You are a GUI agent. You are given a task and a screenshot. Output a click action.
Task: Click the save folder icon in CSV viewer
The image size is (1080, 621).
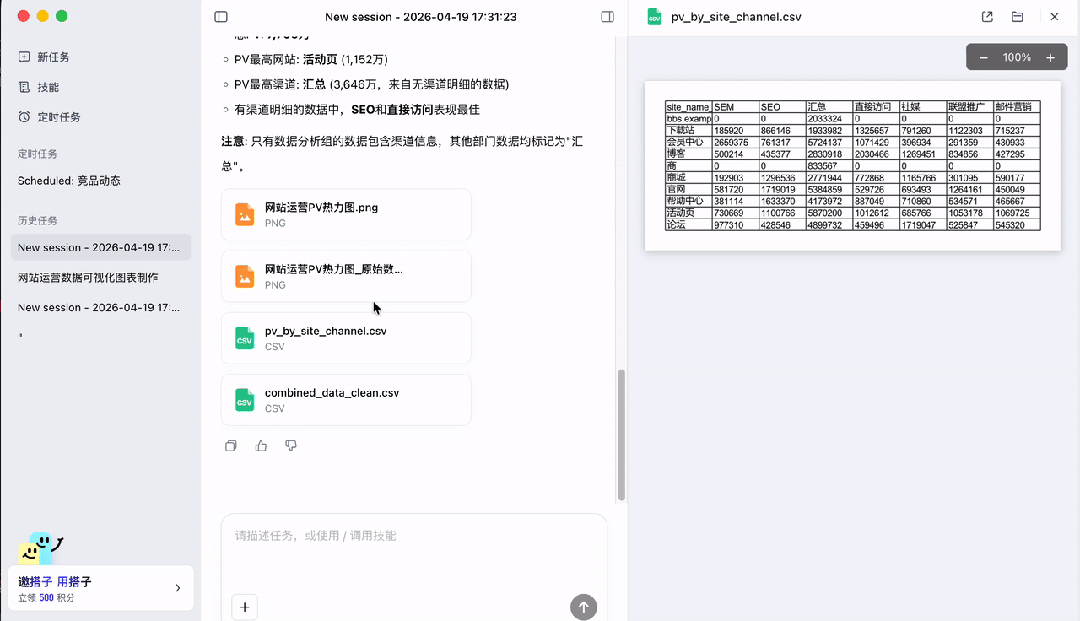(1016, 16)
